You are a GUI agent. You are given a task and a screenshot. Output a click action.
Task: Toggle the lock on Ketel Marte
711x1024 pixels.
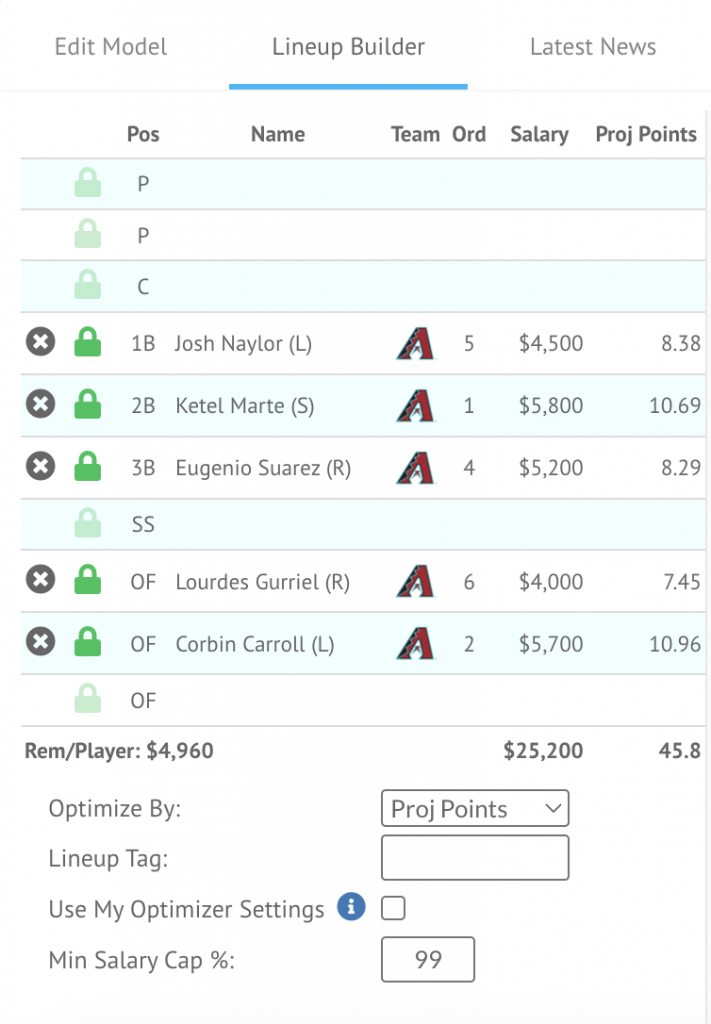click(x=87, y=404)
